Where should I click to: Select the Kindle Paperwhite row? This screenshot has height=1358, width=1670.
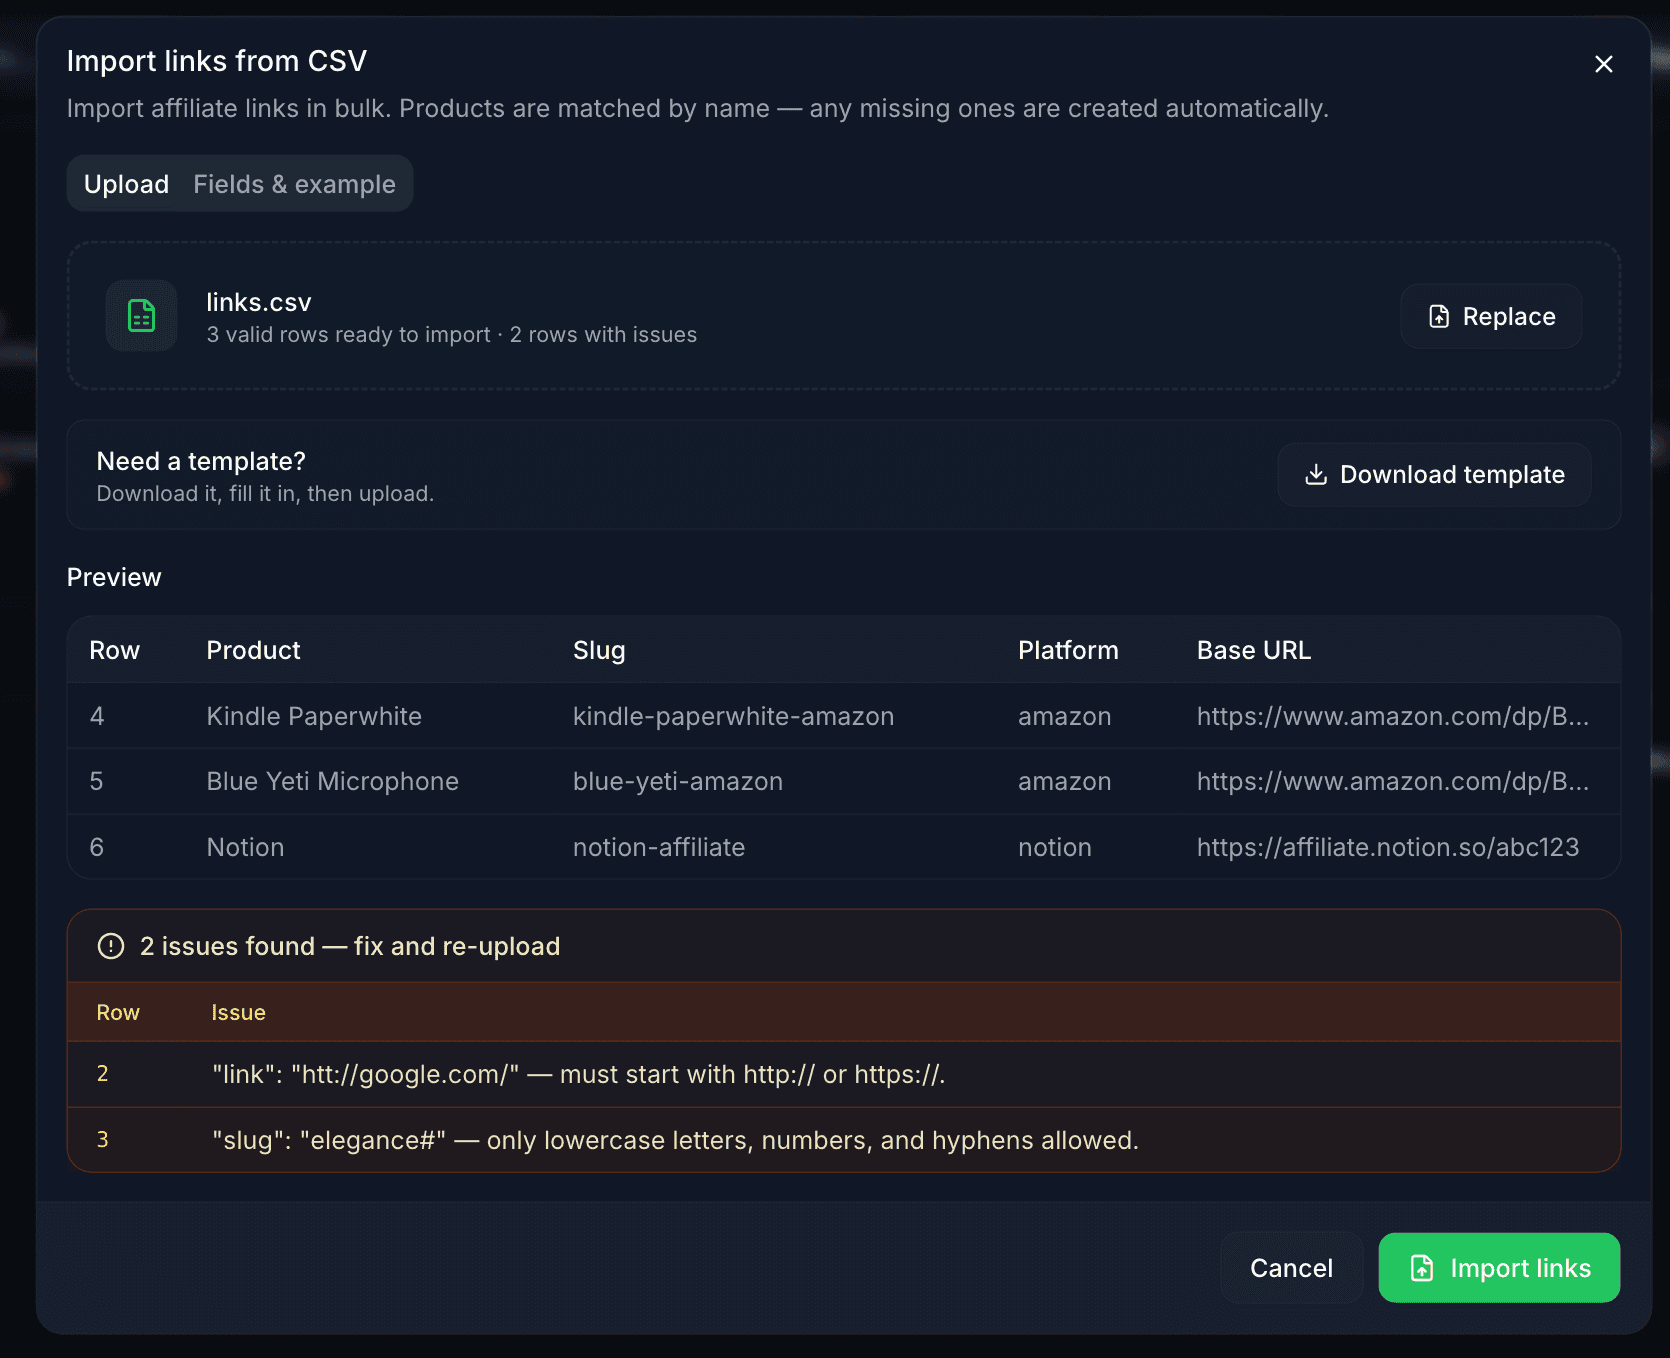coord(314,716)
